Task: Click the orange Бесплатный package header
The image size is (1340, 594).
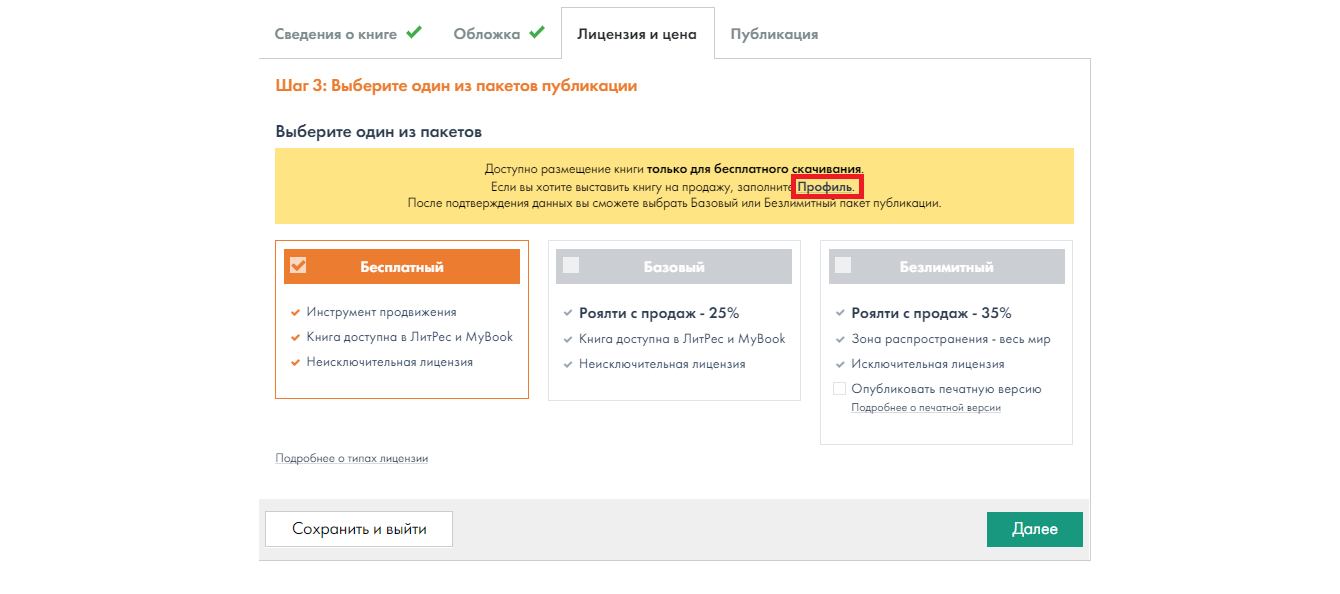Action: 402,267
